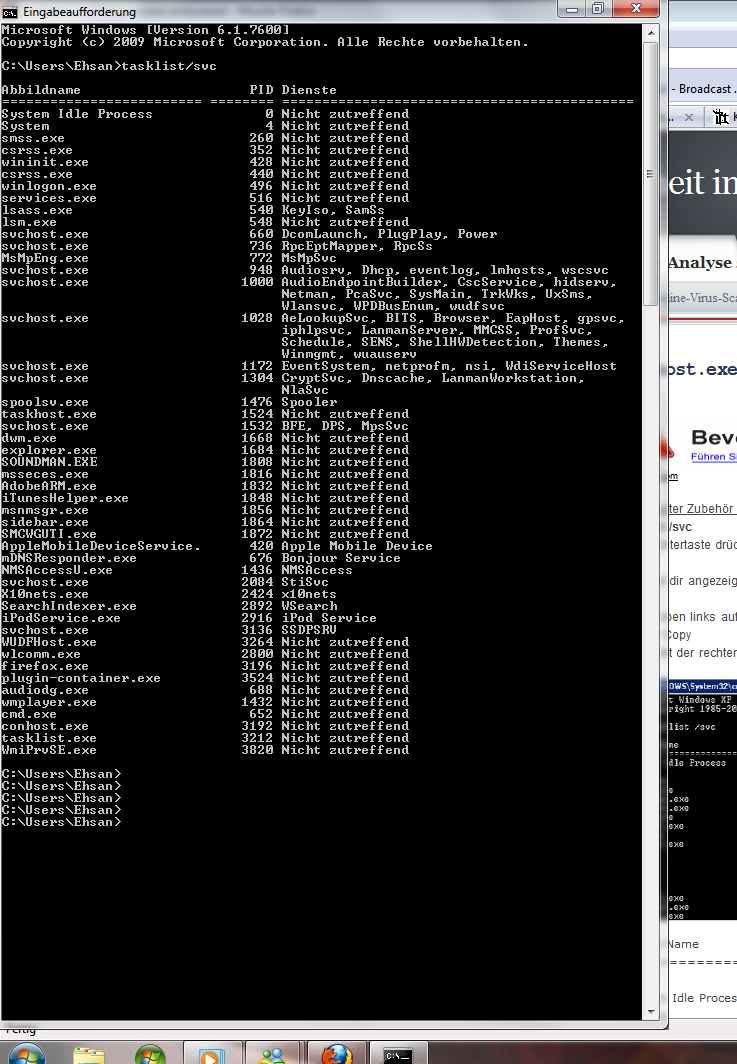Screen dimensions: 737x1064
Task: Click the 'lsass.exe' process row
Action: tap(193, 210)
